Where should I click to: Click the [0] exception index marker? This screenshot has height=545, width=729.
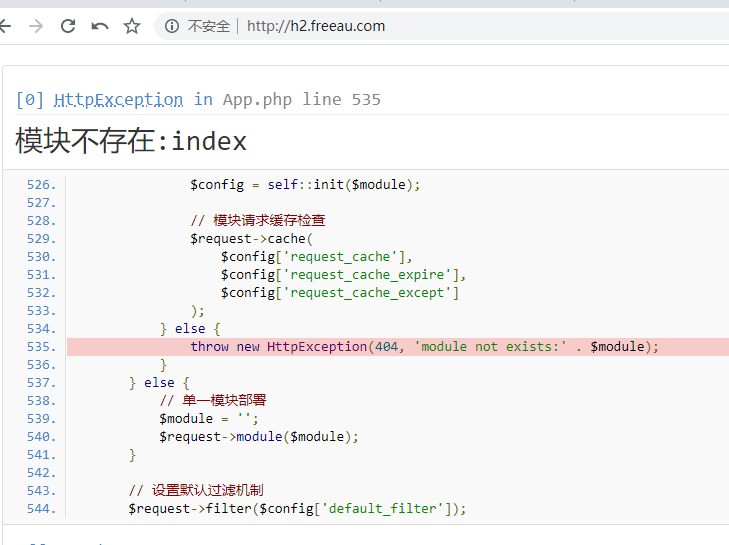(30, 99)
